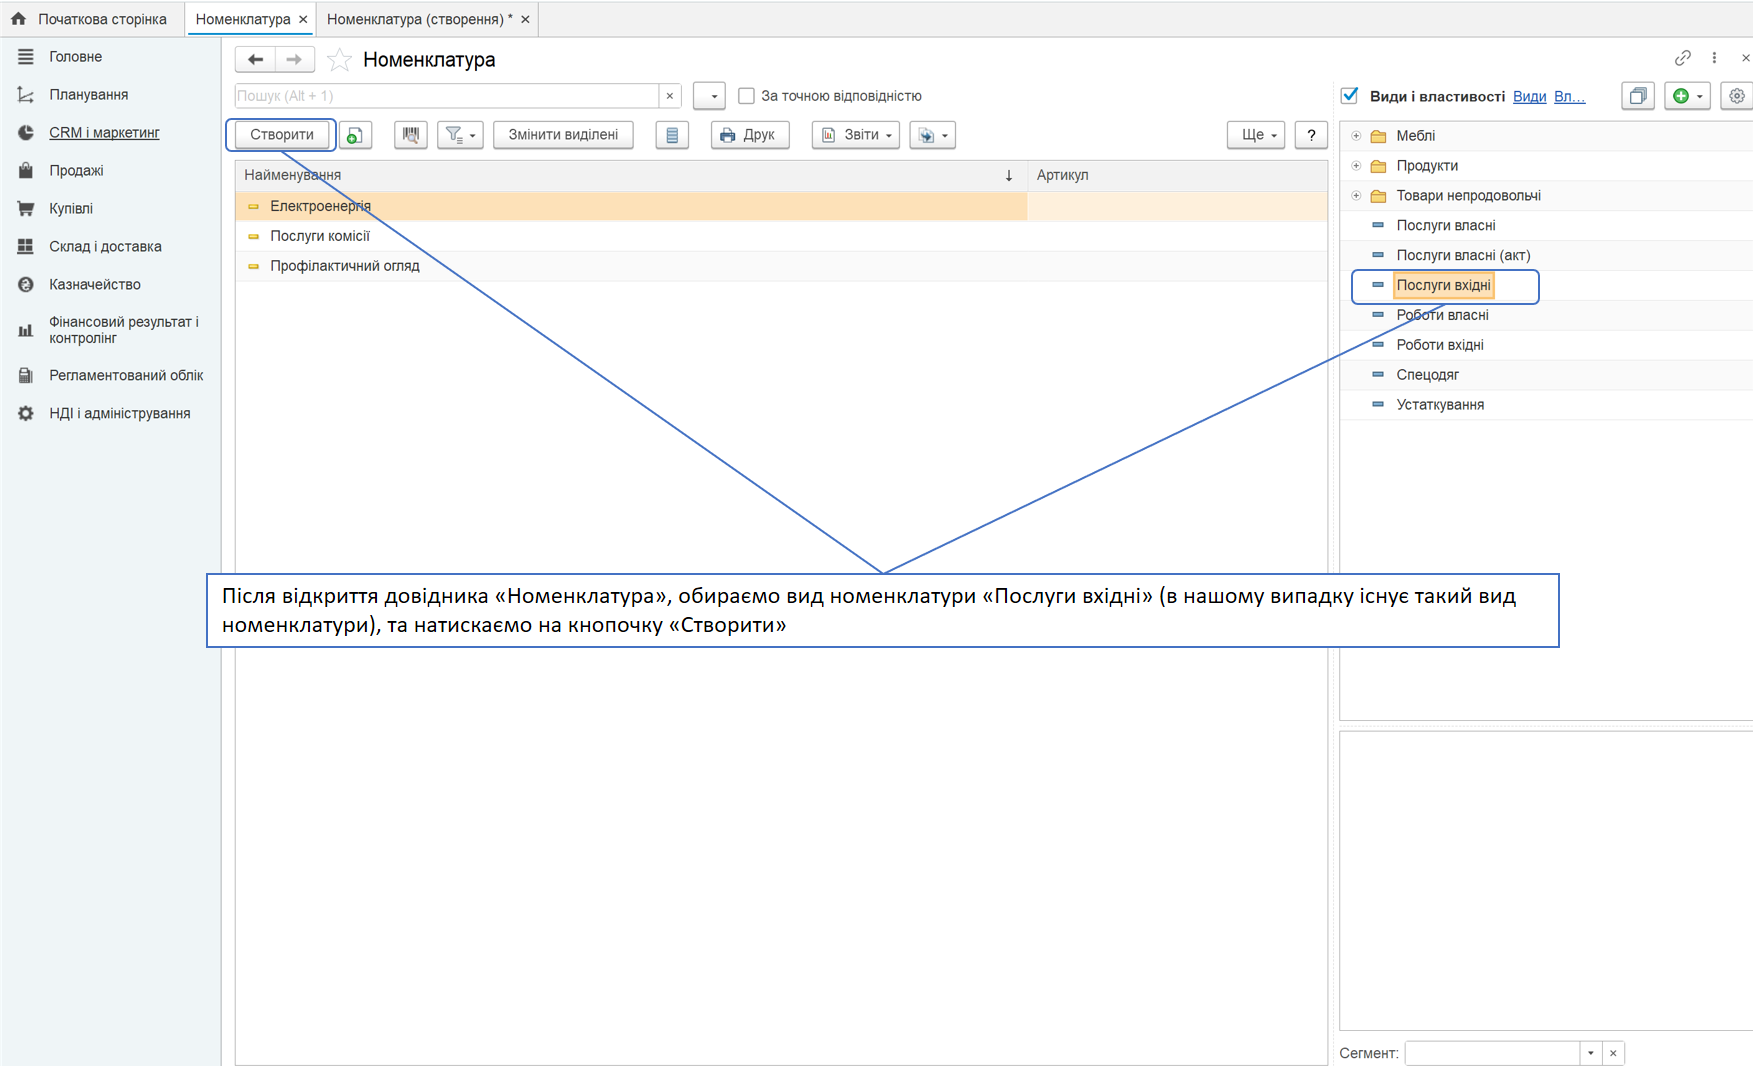Click the НДІ і адміністрування gear icon
The width and height of the screenshot is (1753, 1066).
(x=26, y=414)
